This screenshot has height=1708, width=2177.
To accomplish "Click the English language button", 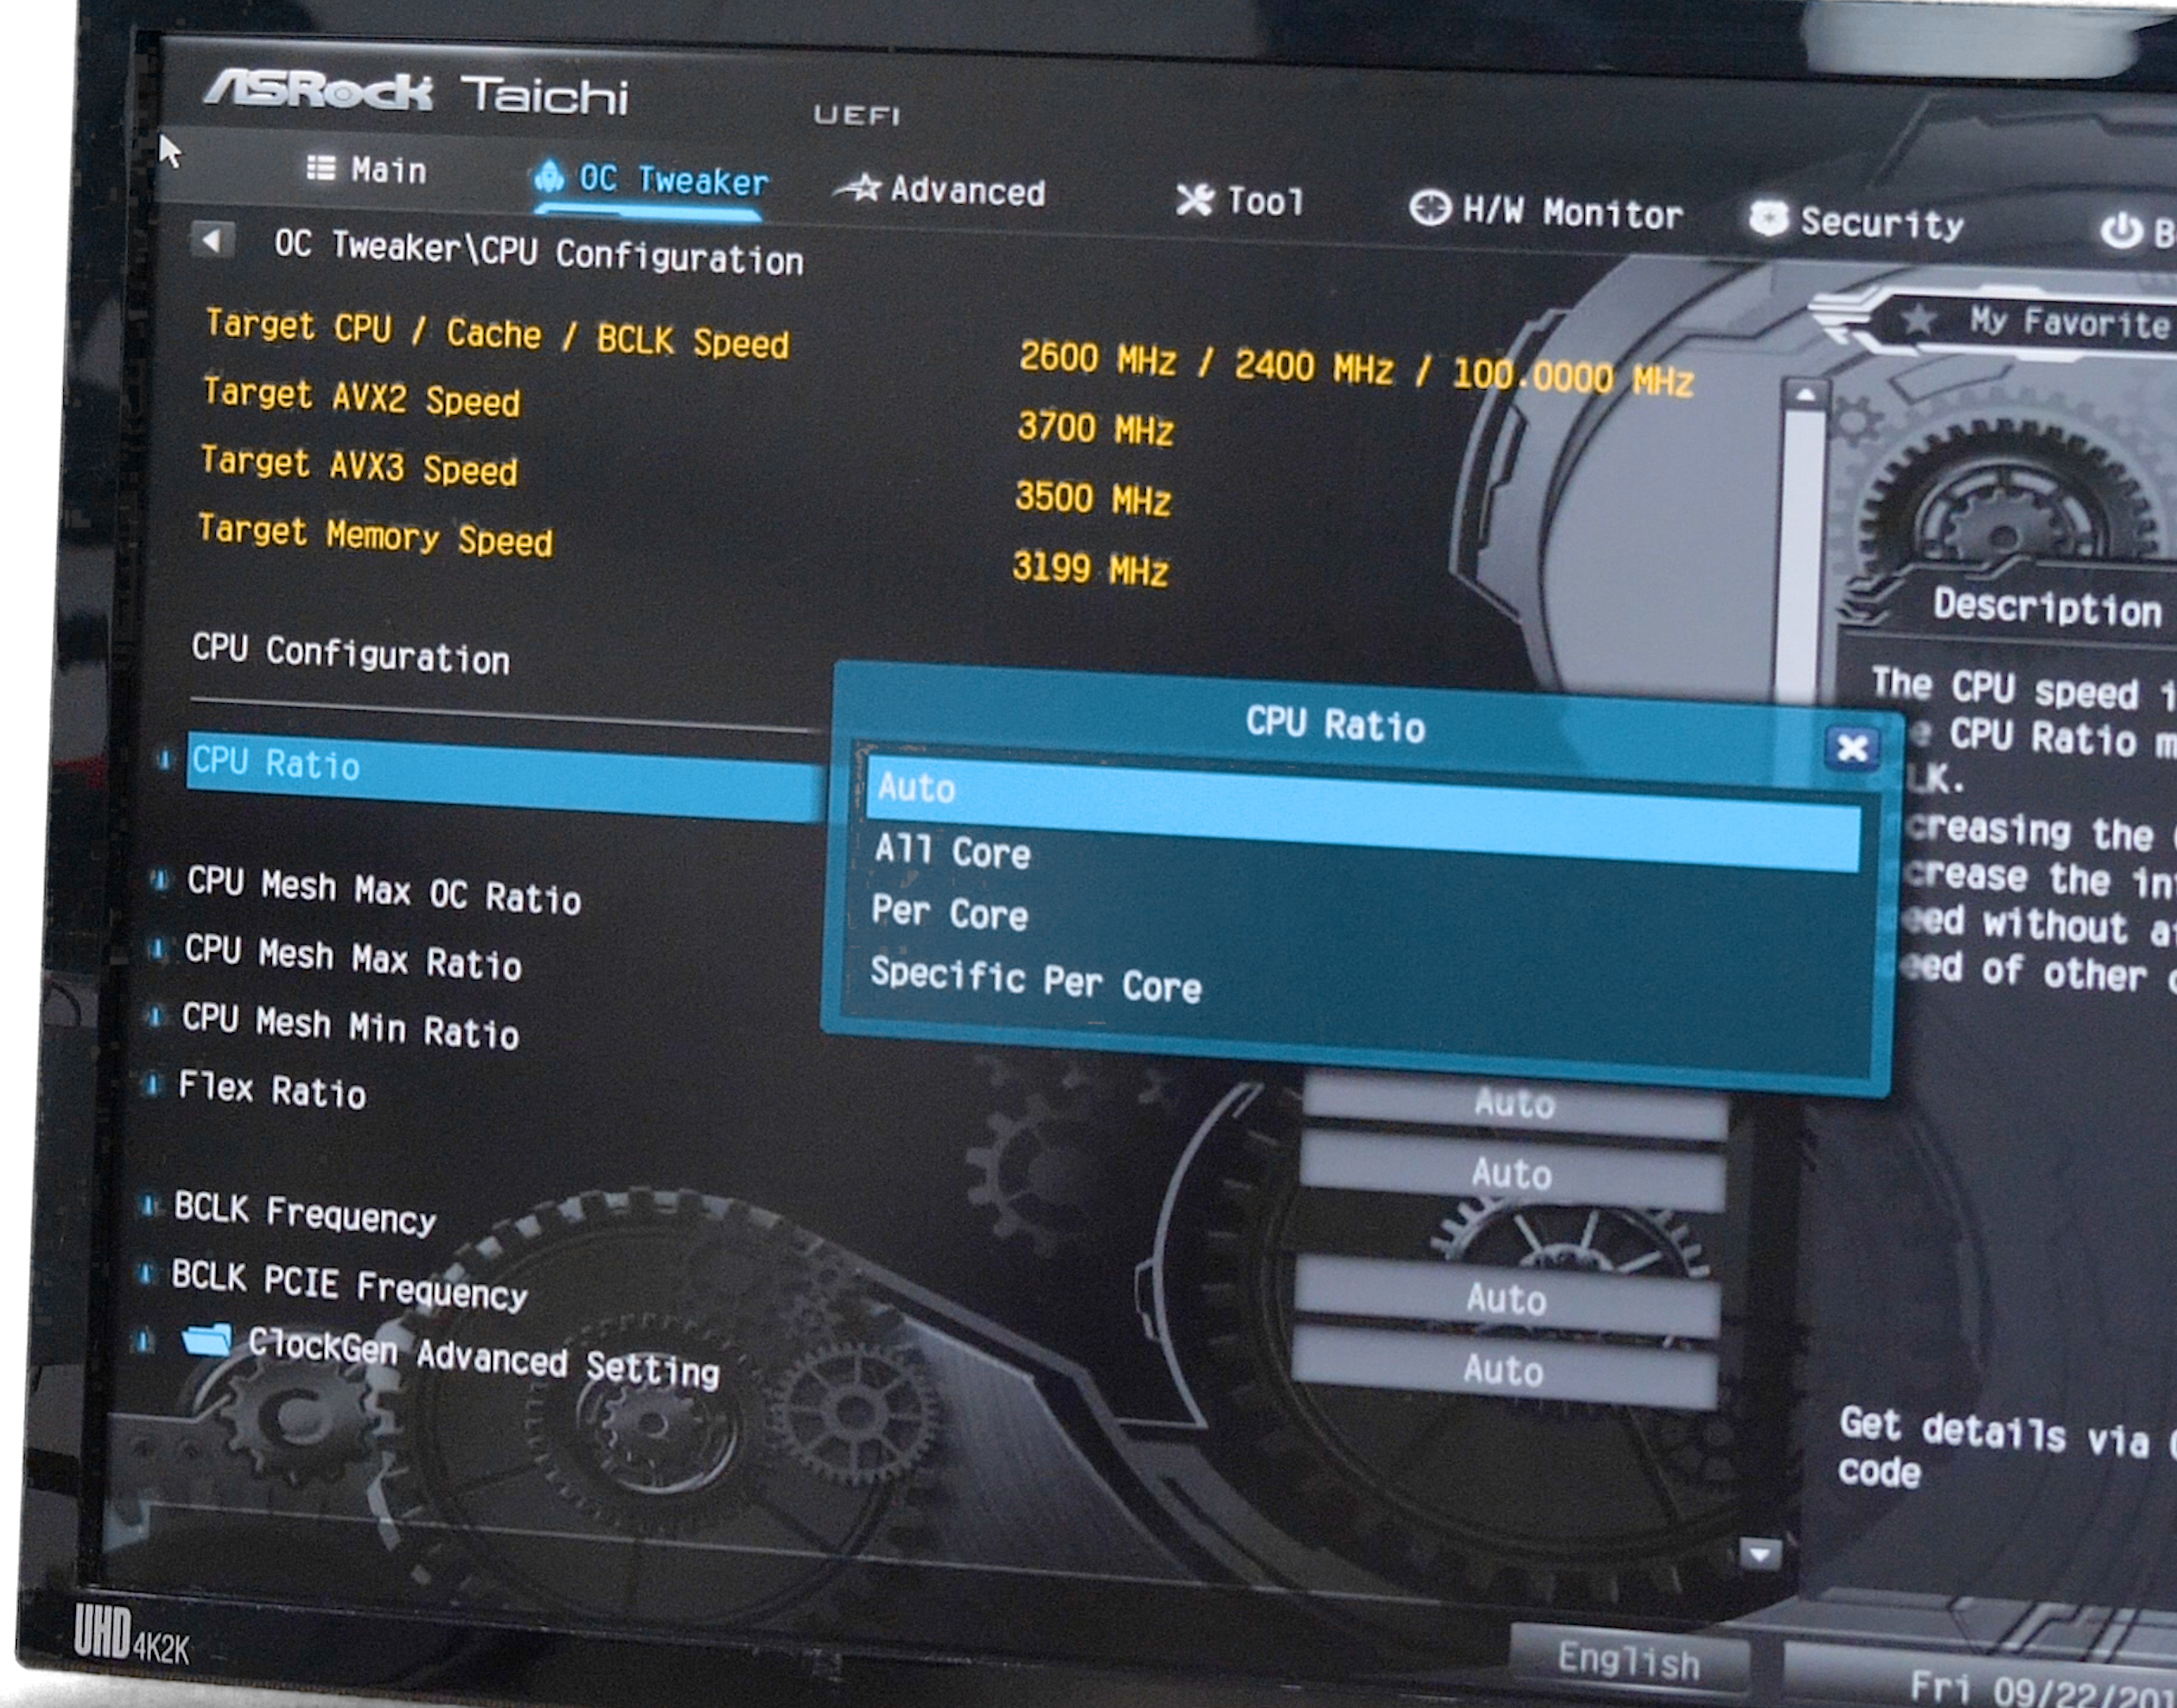I will coord(1628,1660).
